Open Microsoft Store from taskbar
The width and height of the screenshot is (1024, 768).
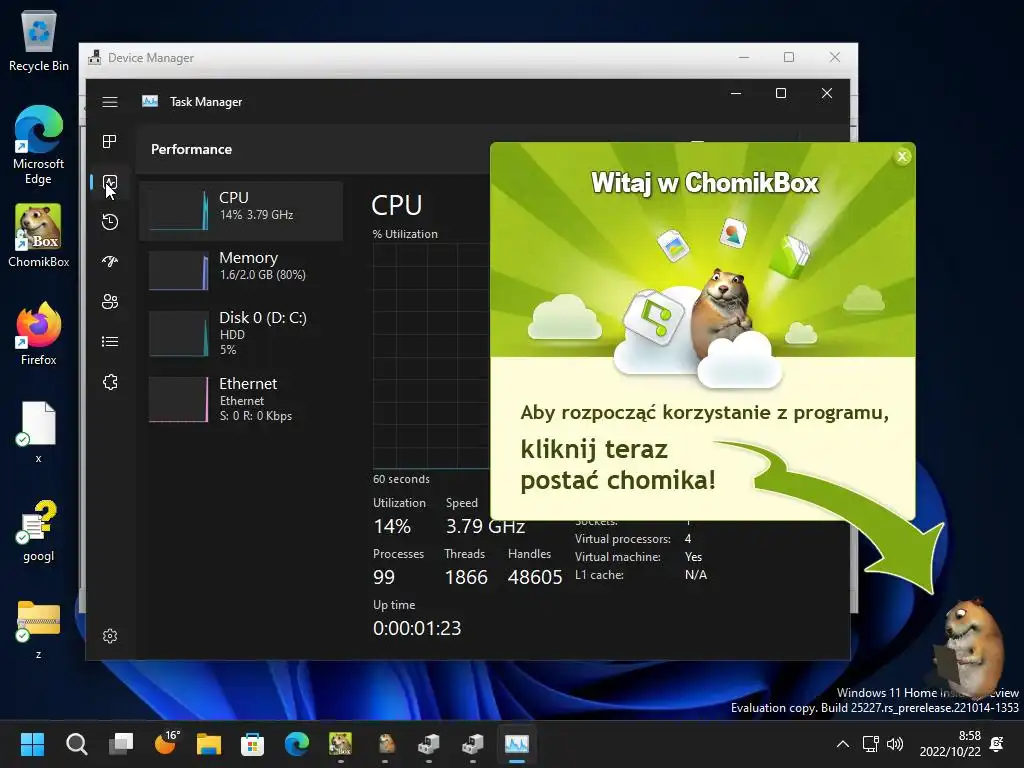click(x=252, y=744)
